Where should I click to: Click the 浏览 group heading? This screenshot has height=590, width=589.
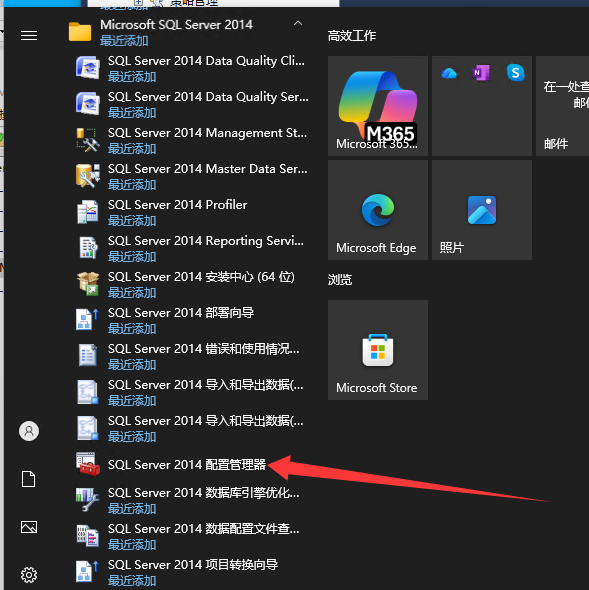(x=340, y=280)
